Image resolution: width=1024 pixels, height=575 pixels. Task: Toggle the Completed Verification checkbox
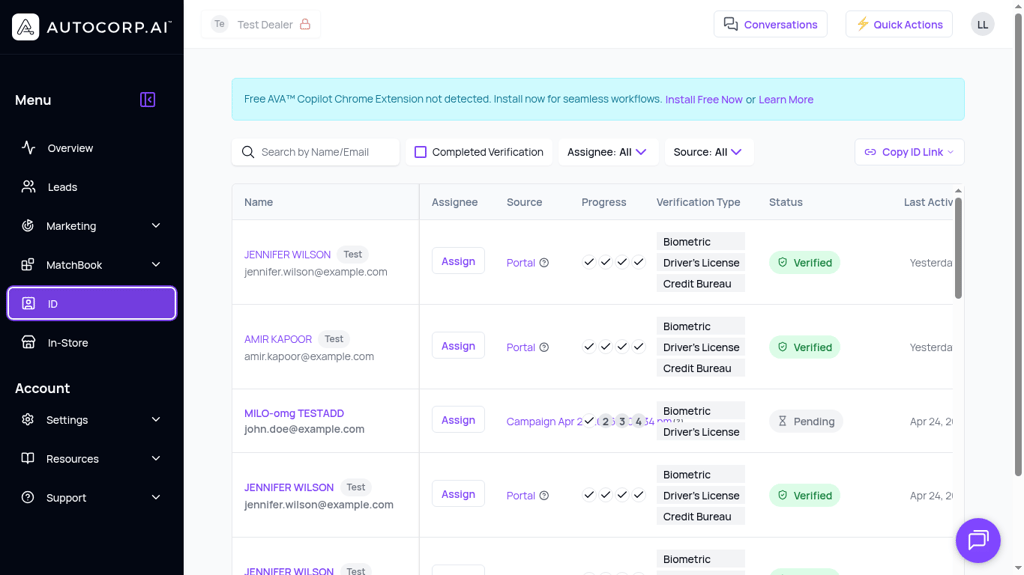[x=421, y=152]
